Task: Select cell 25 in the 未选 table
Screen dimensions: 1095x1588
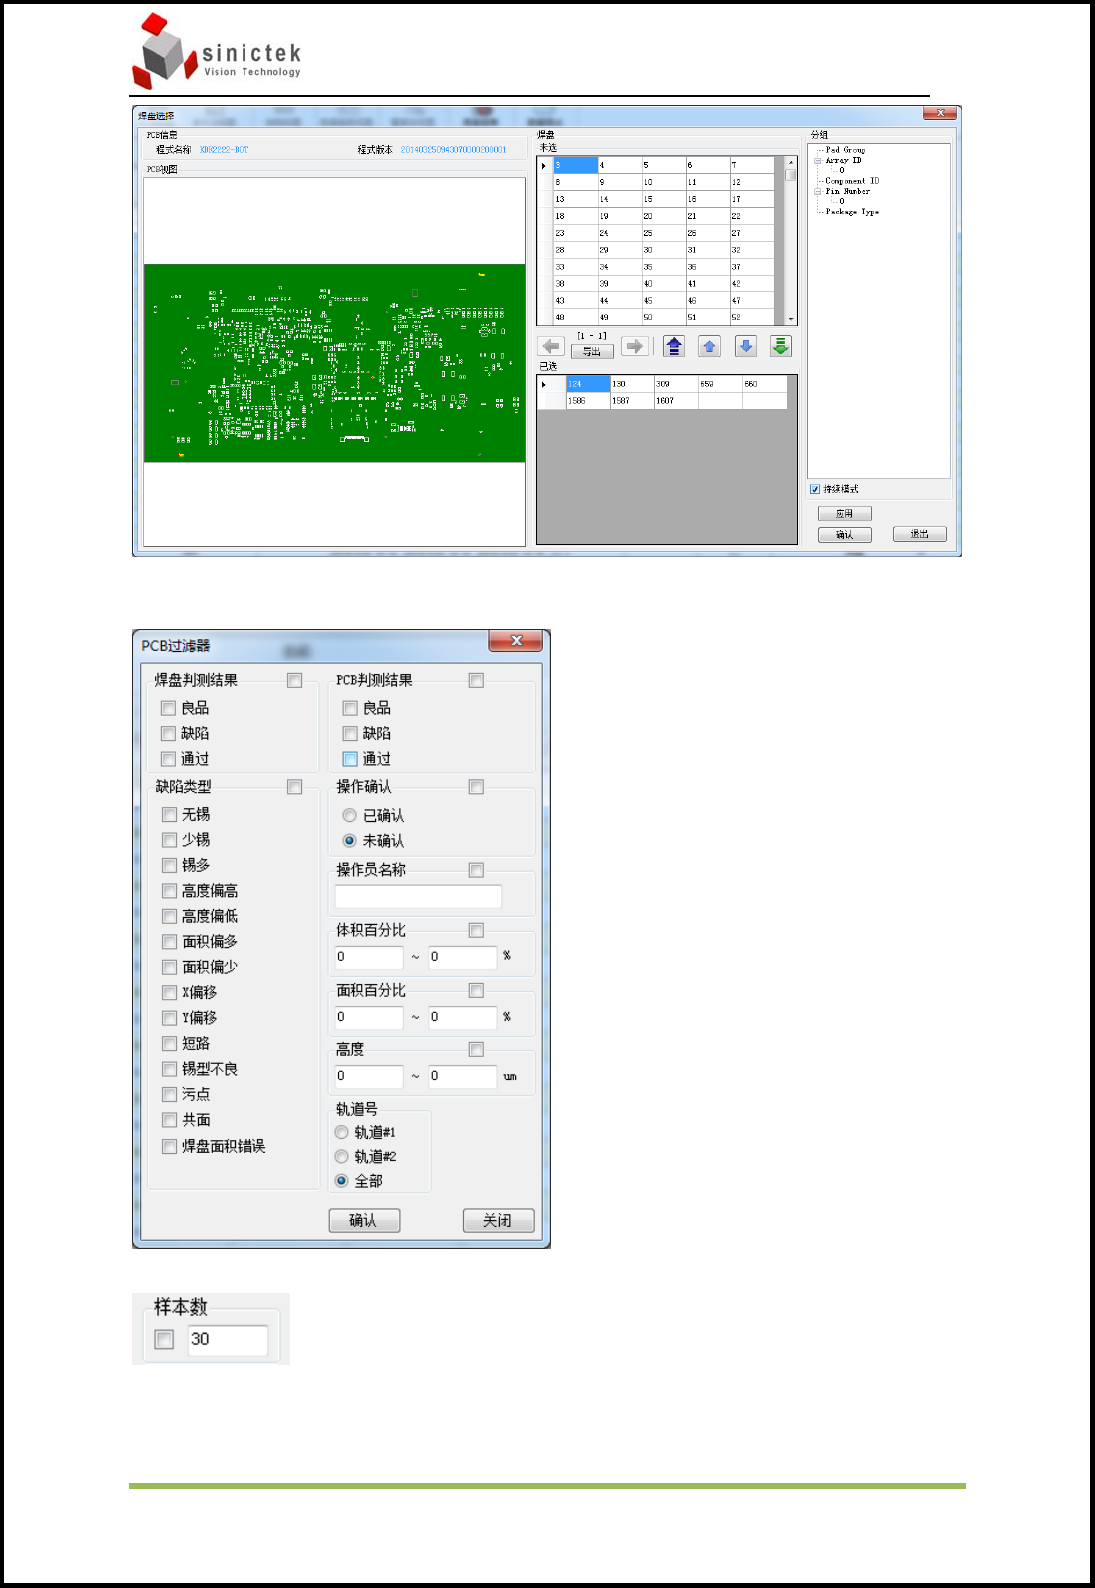Action: (663, 233)
